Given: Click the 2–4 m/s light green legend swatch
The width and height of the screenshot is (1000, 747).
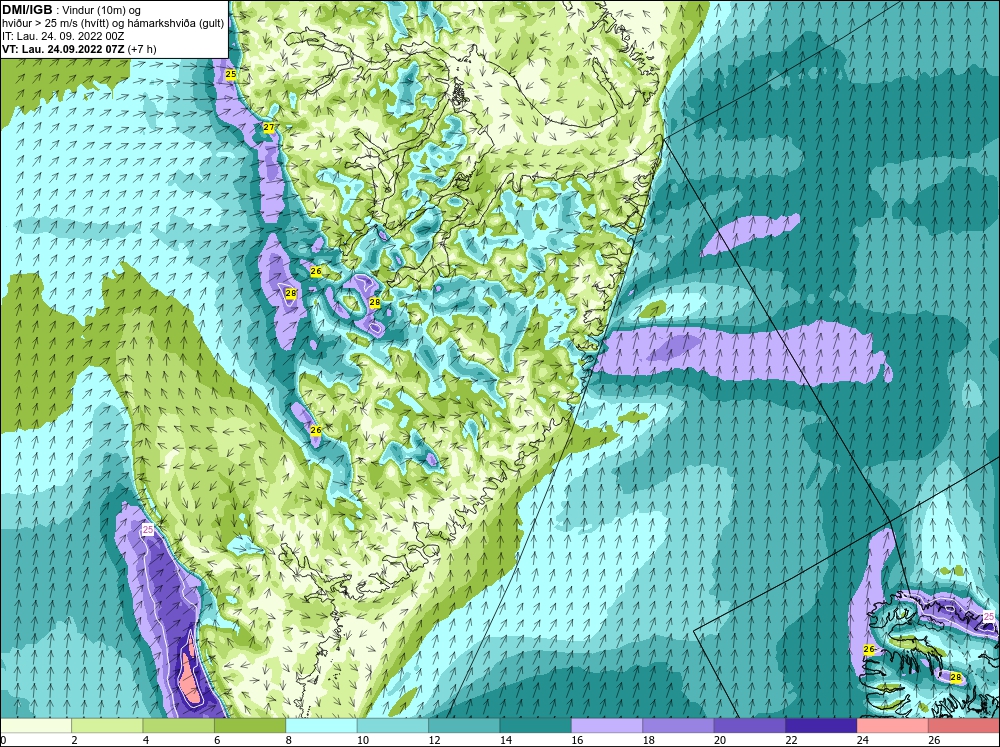Looking at the screenshot, I should (107, 726).
